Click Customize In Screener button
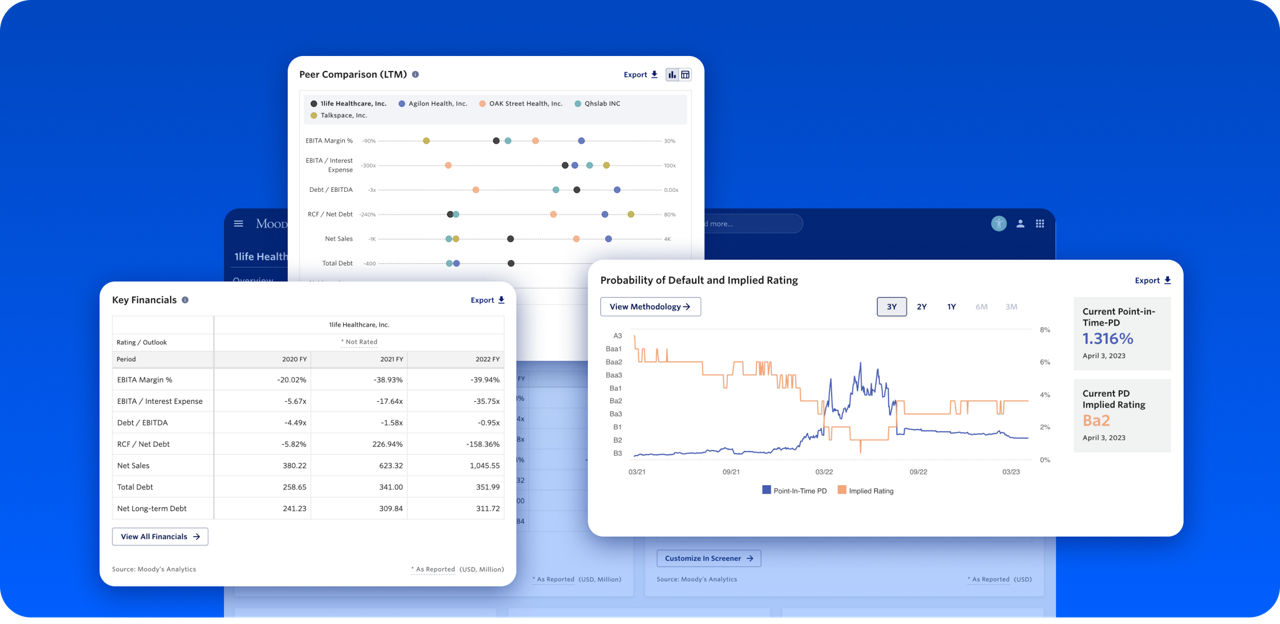This screenshot has height=624, width=1280. (x=709, y=558)
